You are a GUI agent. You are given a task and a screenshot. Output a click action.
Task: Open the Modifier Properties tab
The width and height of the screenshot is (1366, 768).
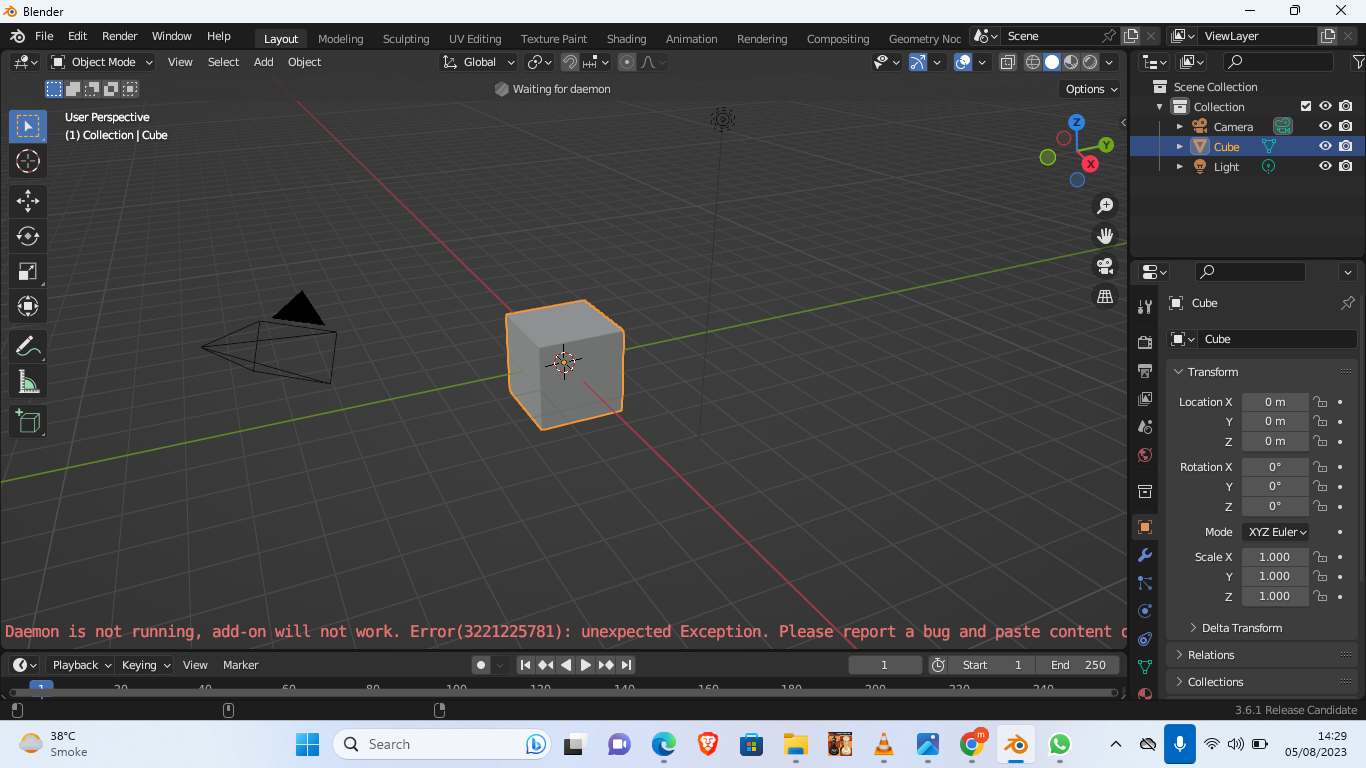tap(1144, 555)
